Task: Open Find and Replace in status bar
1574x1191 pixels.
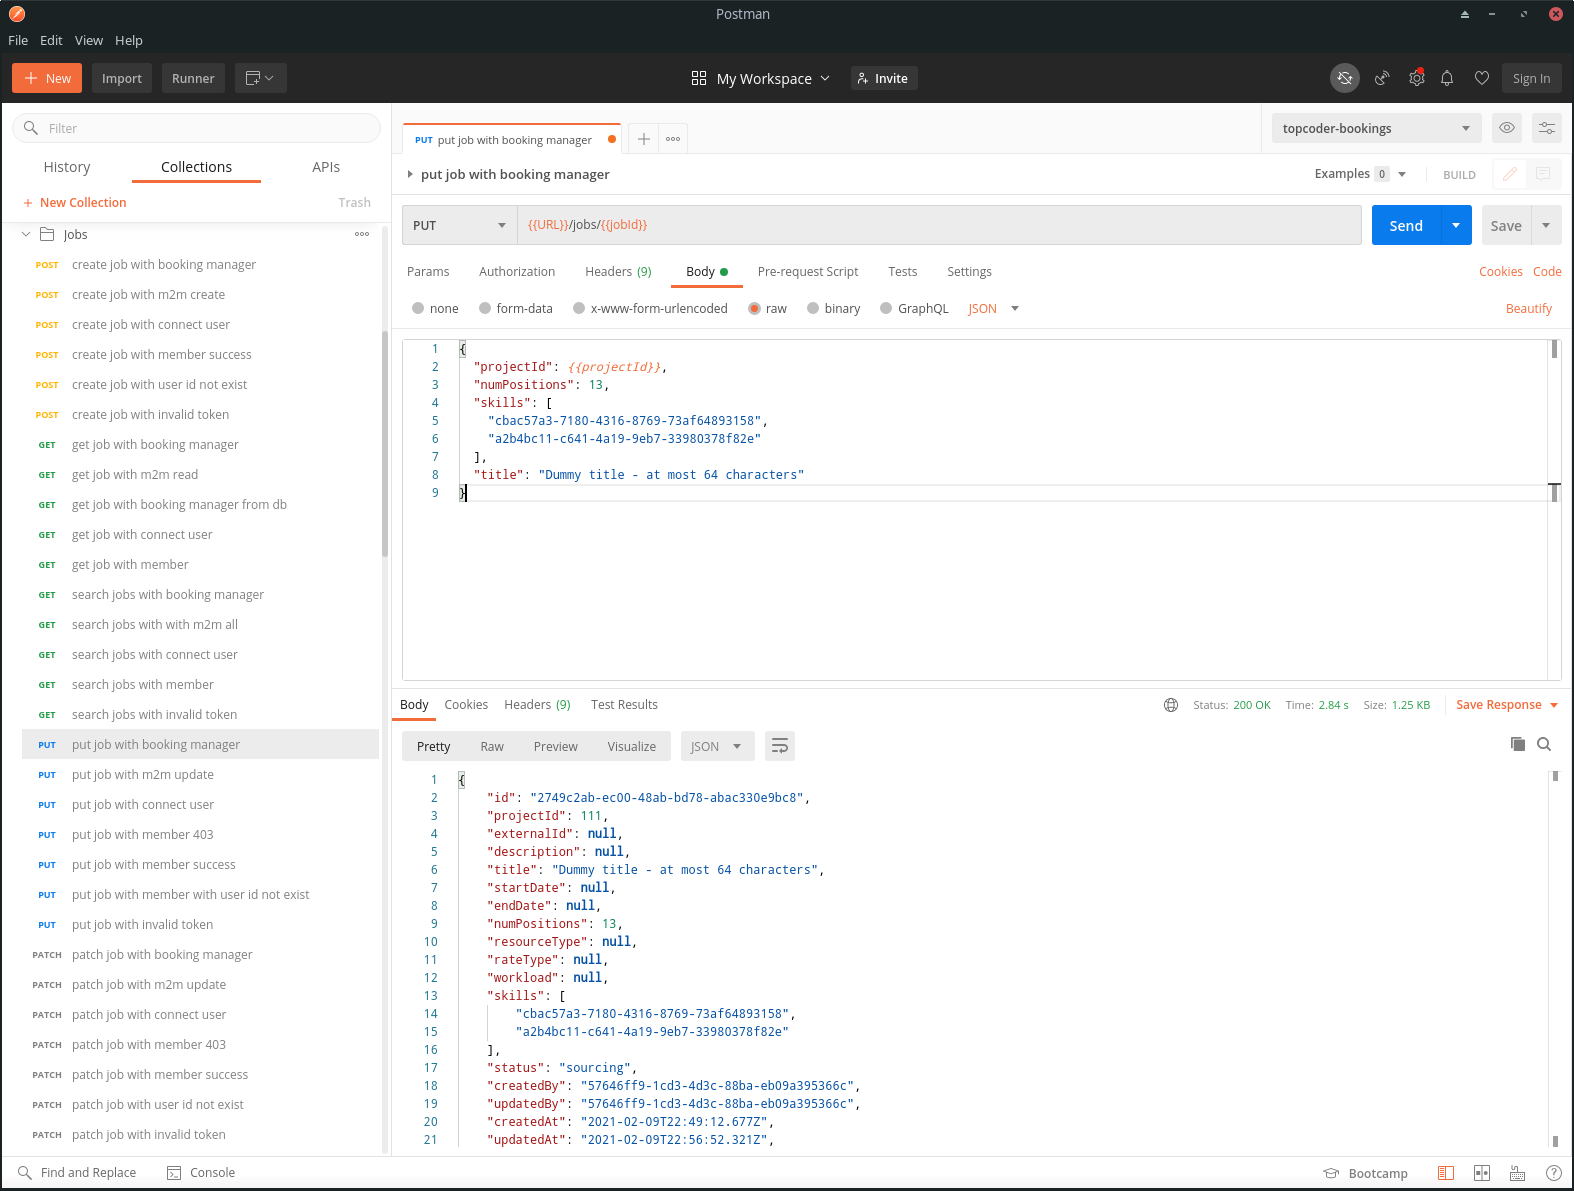Action: [77, 1173]
